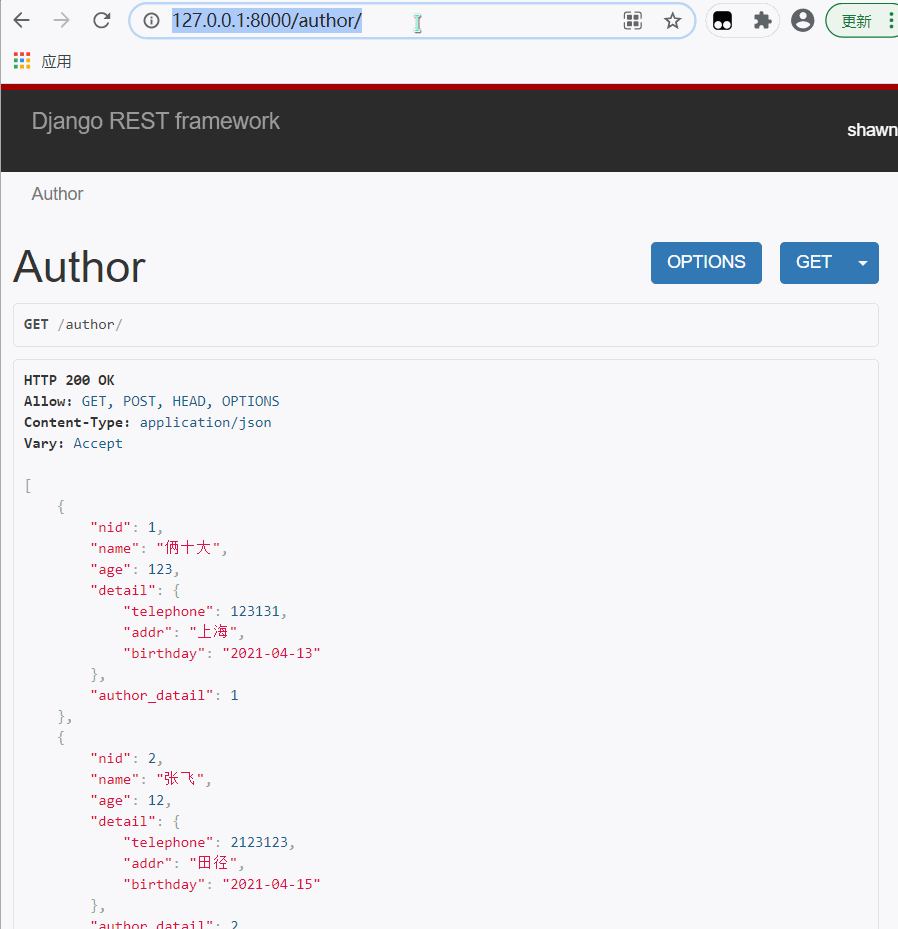Expand the GET format dropdown arrow
This screenshot has width=898, height=929.
pyautogui.click(x=863, y=262)
